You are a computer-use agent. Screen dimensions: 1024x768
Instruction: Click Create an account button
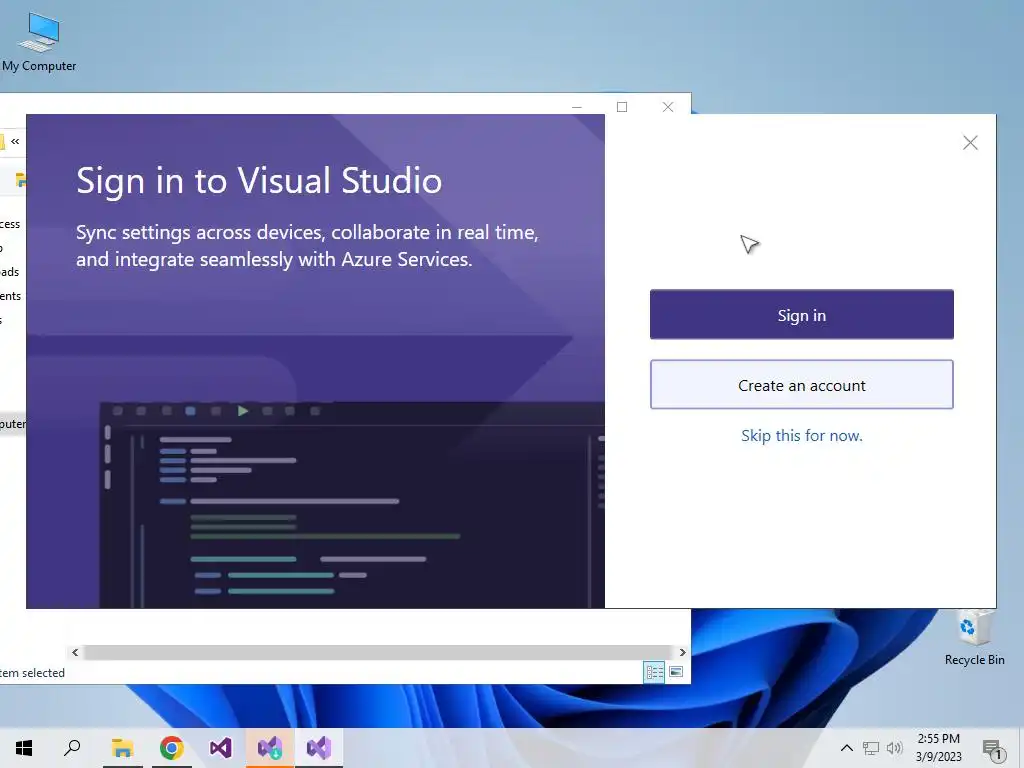coord(801,385)
